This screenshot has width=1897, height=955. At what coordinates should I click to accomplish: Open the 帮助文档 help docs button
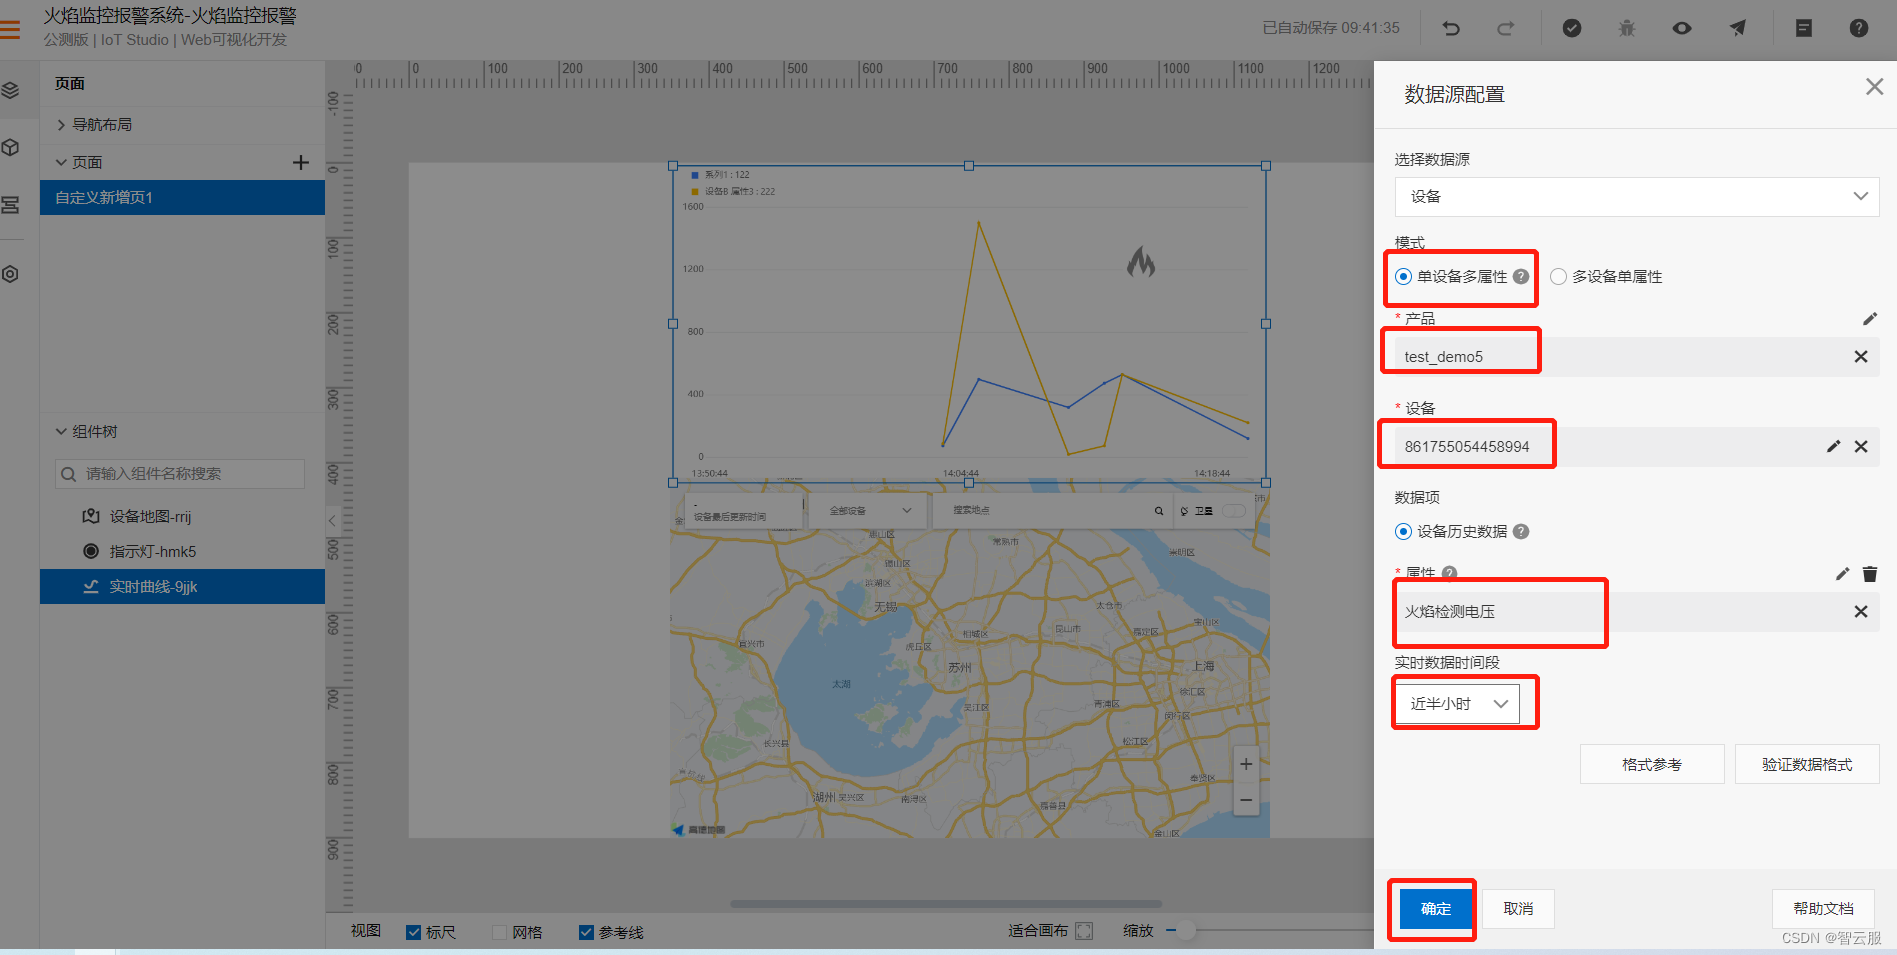pos(1823,908)
